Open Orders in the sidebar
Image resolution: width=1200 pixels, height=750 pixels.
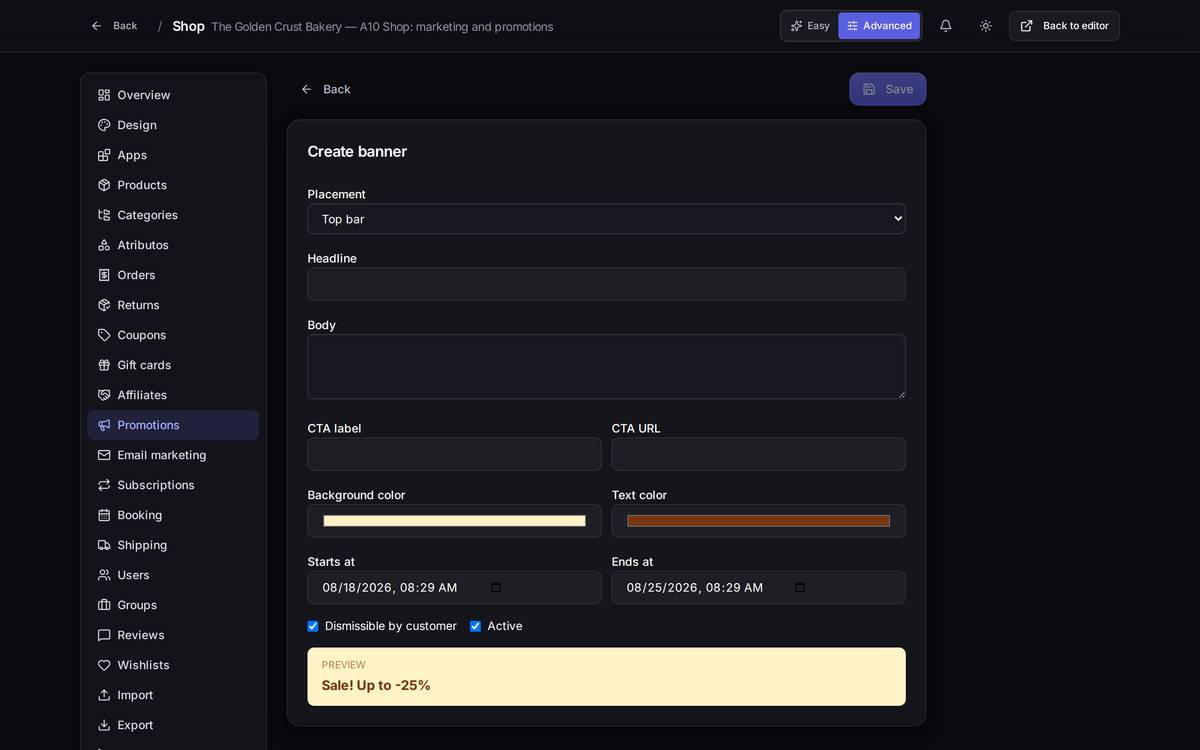tap(173, 275)
